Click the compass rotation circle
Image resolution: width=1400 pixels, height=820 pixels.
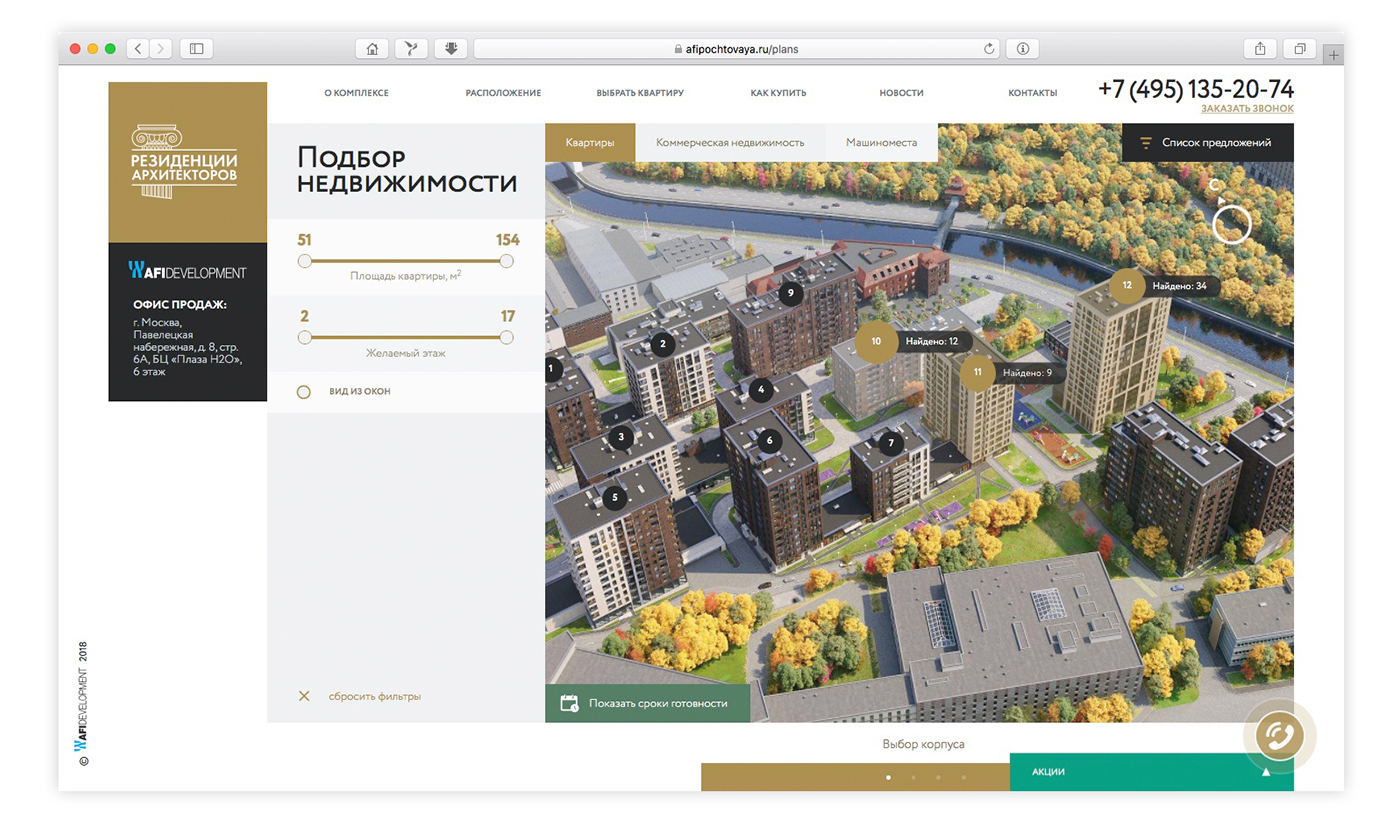[x=1232, y=224]
